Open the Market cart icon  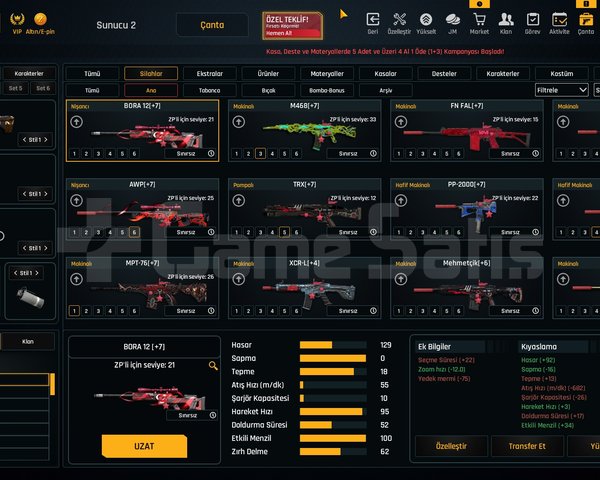click(479, 20)
